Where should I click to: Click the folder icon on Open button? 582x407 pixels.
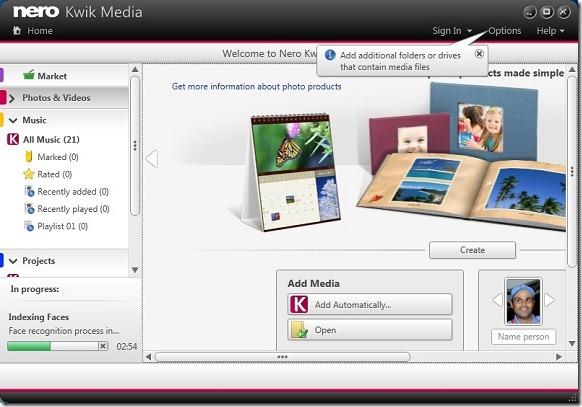pyautogui.click(x=299, y=330)
